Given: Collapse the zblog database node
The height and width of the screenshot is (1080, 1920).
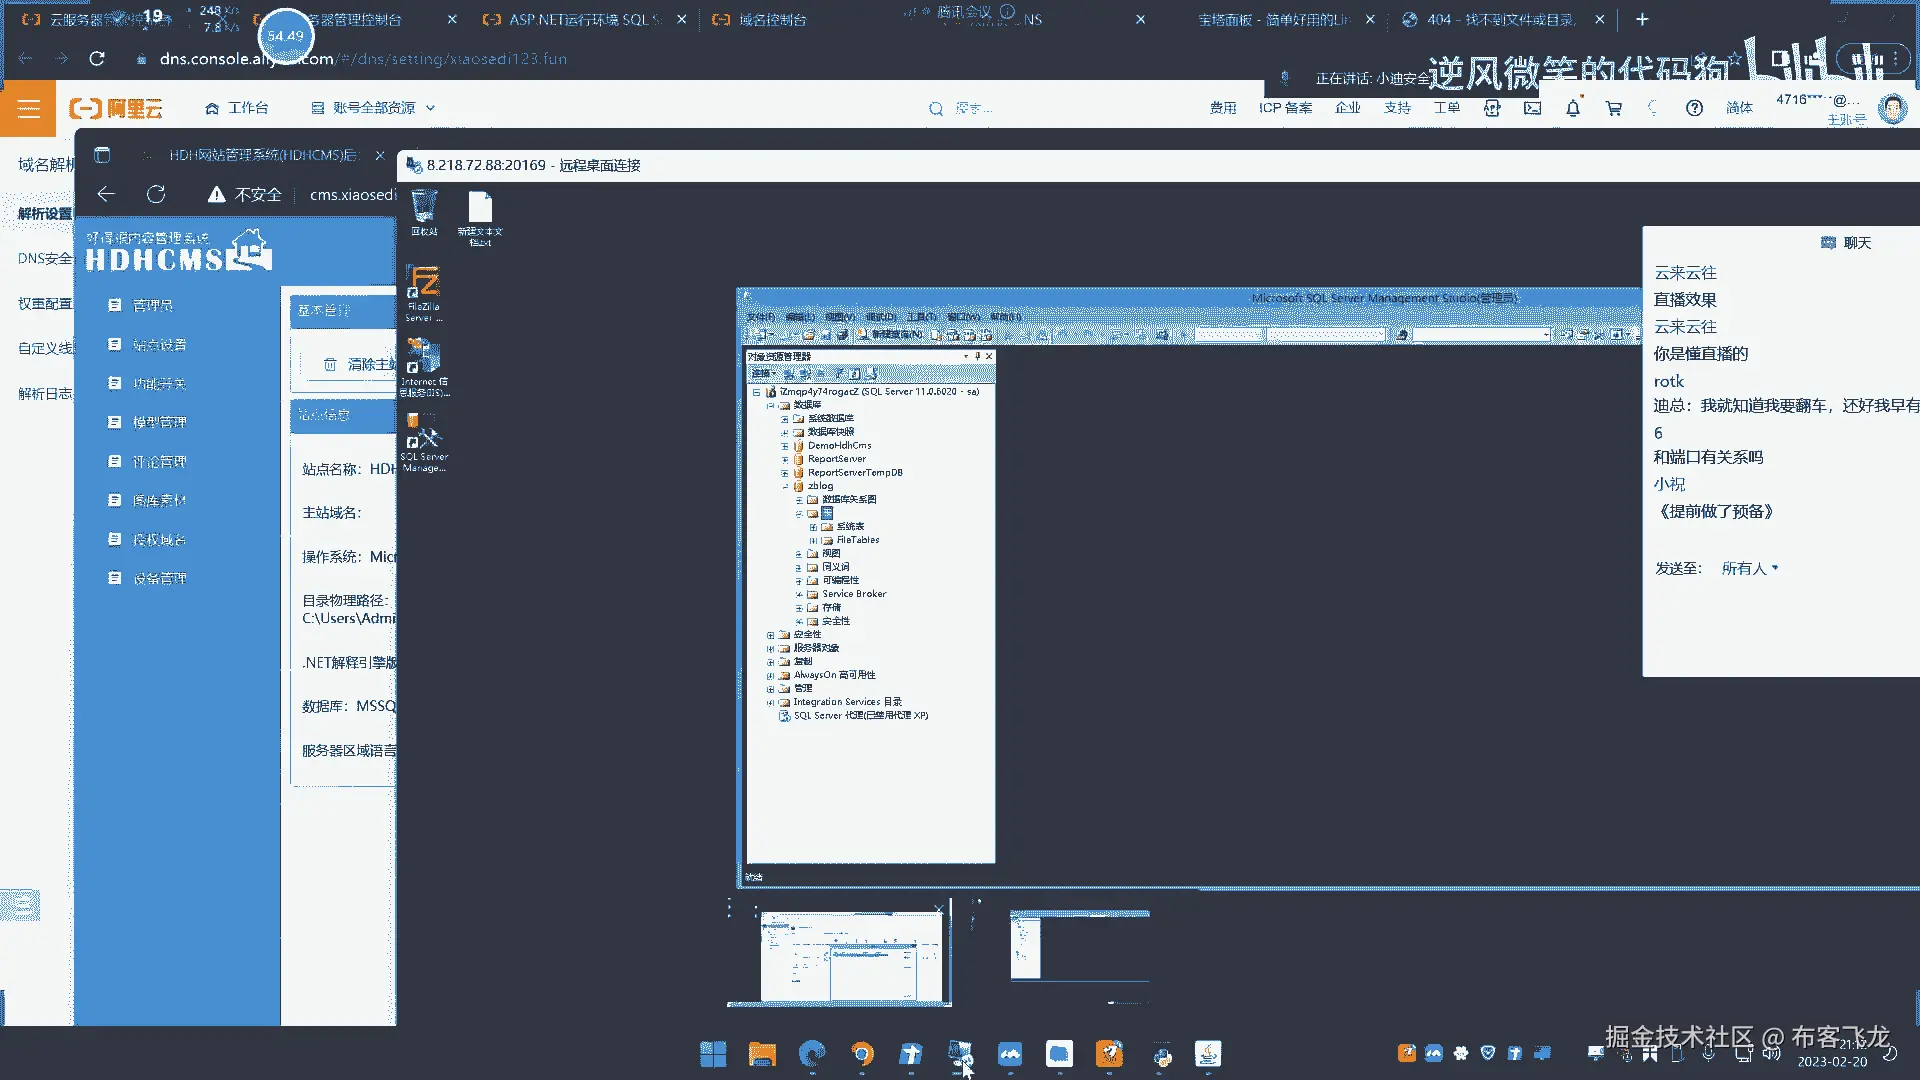Looking at the screenshot, I should 785,486.
